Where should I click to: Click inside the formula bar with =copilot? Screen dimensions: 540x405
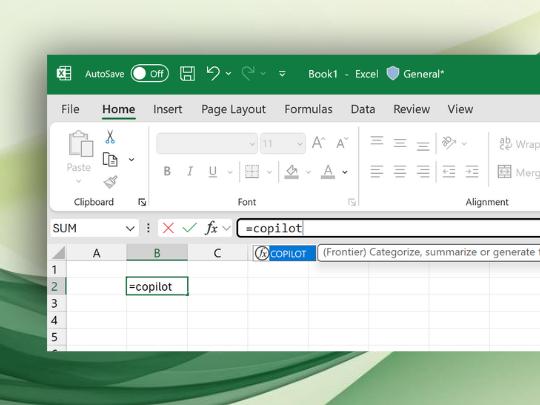(x=388, y=228)
